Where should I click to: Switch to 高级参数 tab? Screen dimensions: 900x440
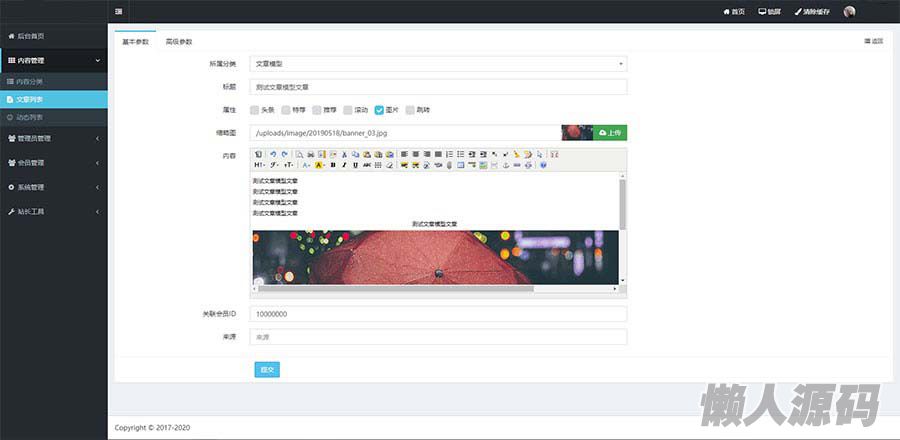179,42
